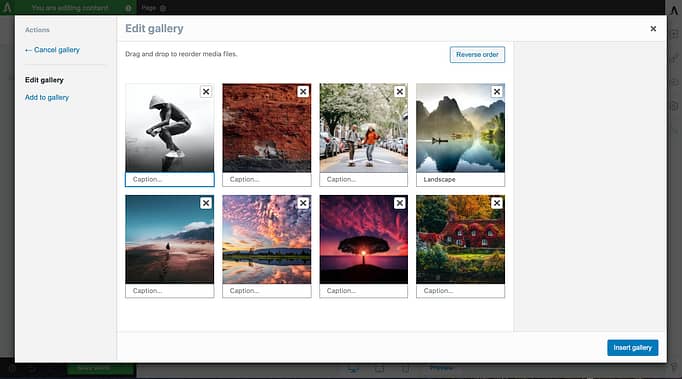Remove the skateboarding couple street photo
682x379 pixels.
tap(400, 91)
